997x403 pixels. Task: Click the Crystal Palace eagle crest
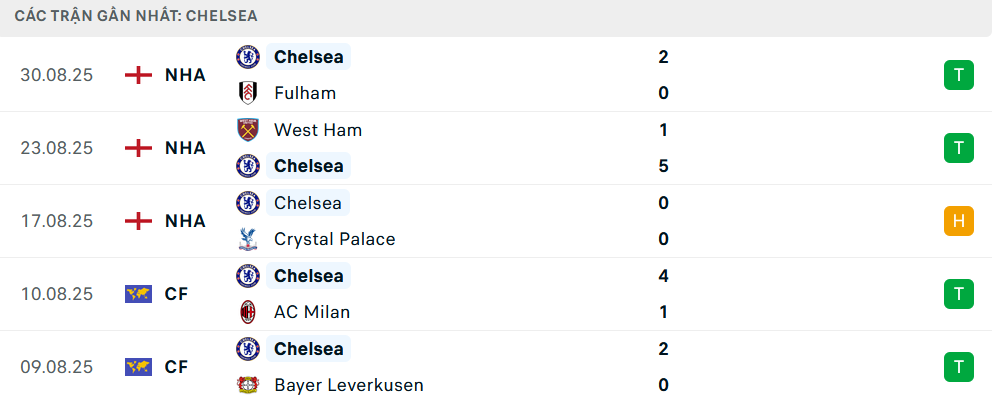(247, 239)
